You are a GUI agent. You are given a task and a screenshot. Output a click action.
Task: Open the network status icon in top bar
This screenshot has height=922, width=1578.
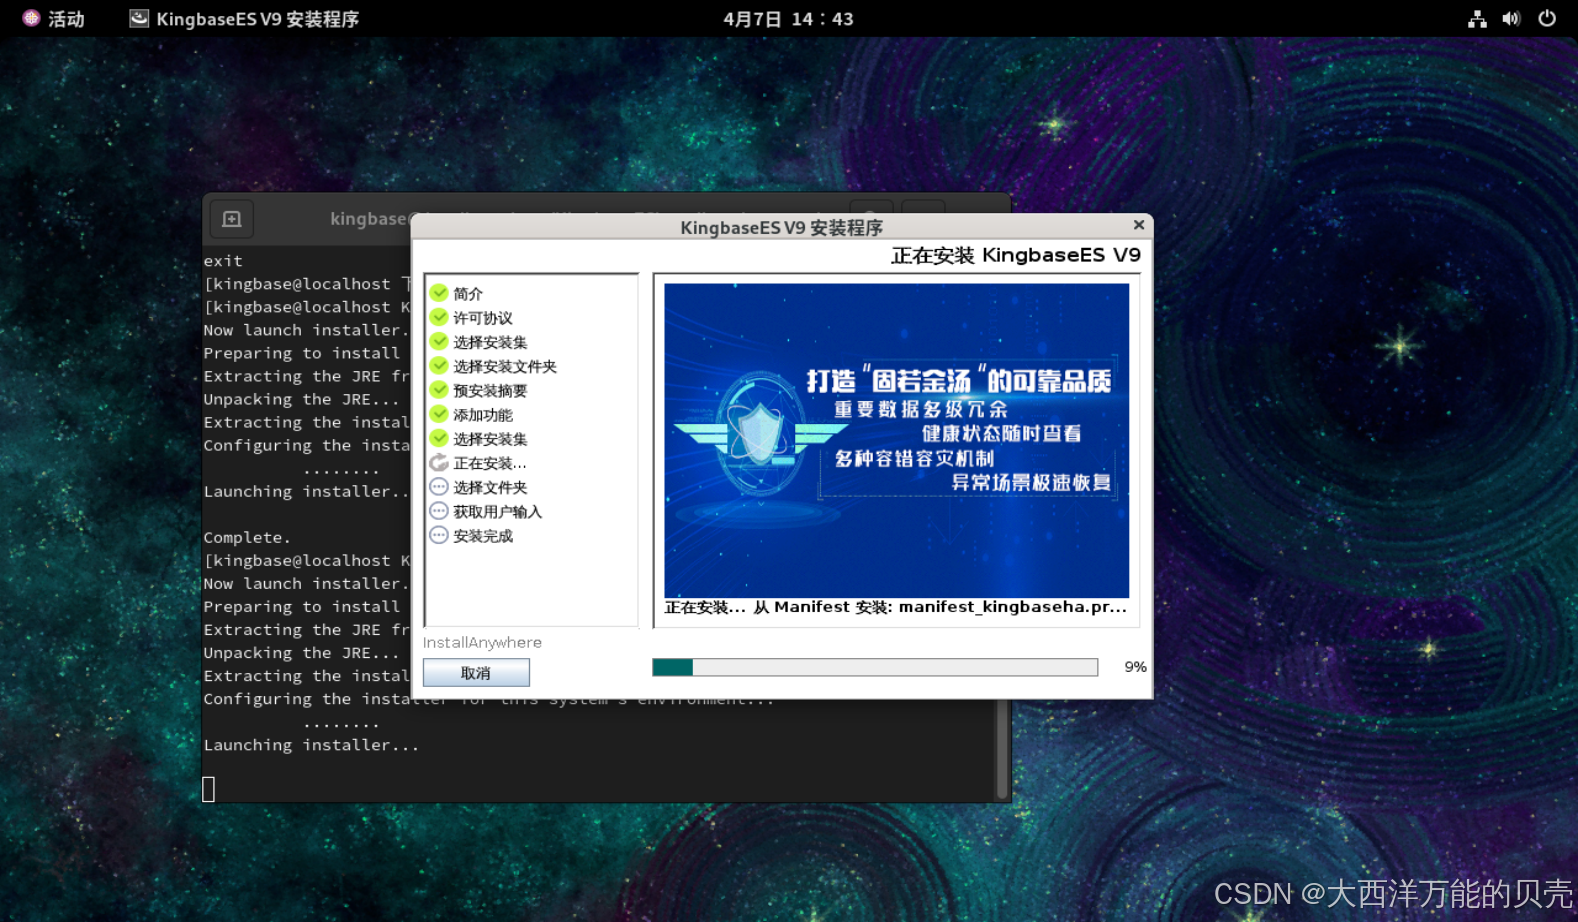[x=1477, y=18]
